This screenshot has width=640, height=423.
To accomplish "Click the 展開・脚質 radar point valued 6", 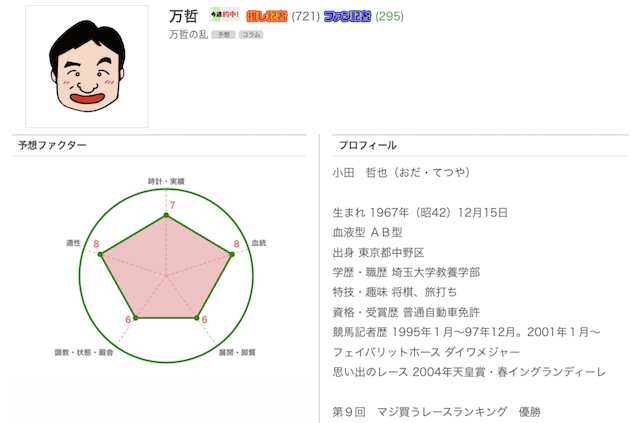I will point(196,318).
